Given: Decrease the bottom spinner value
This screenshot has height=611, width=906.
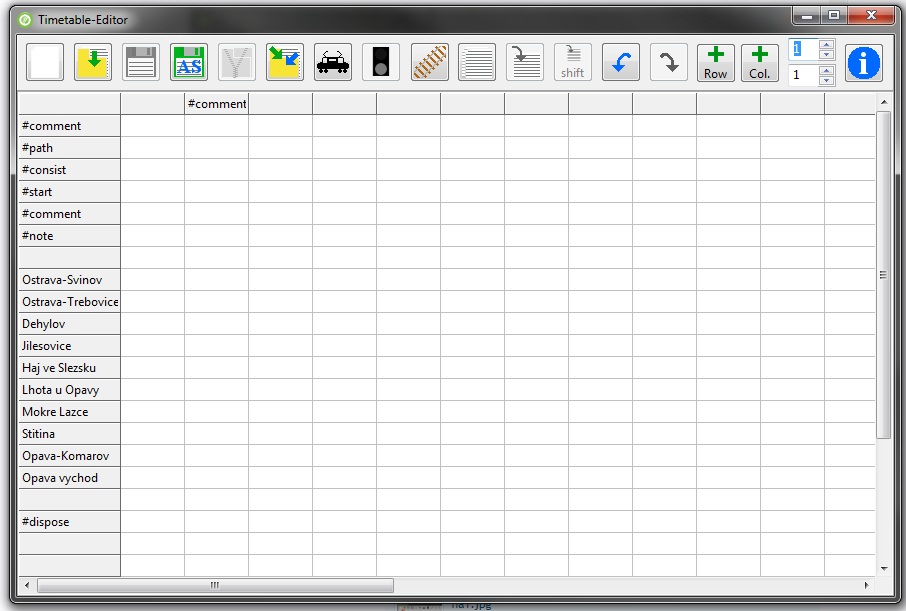Looking at the screenshot, I should tap(826, 80).
